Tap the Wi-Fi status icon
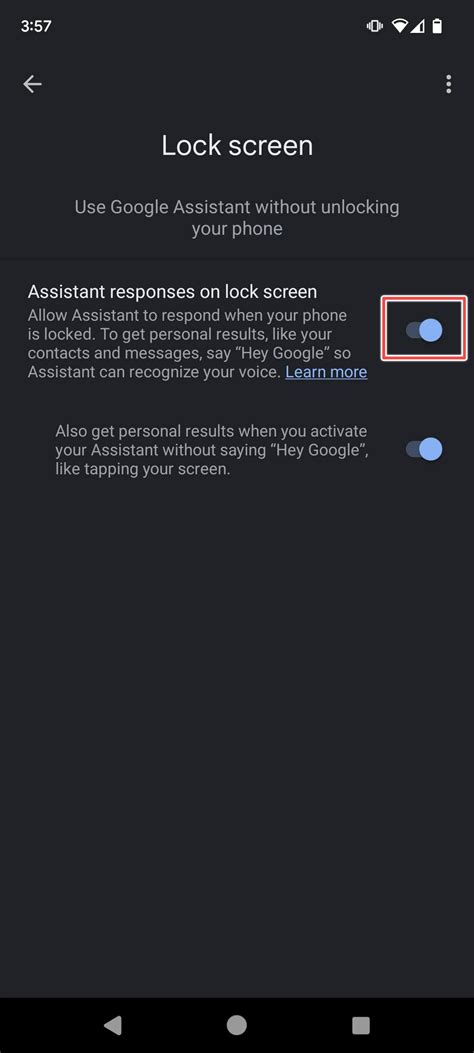Screen dimensions: 474x1053 [400, 26]
